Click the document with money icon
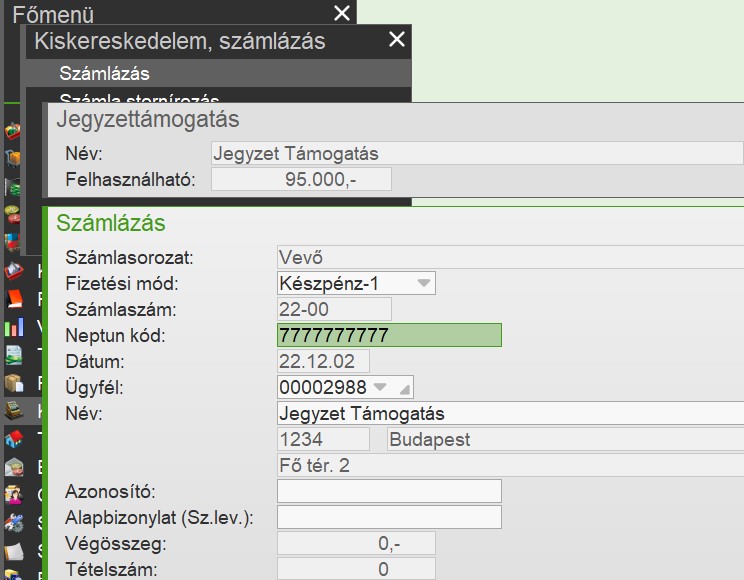The image size is (744, 580). [14, 355]
